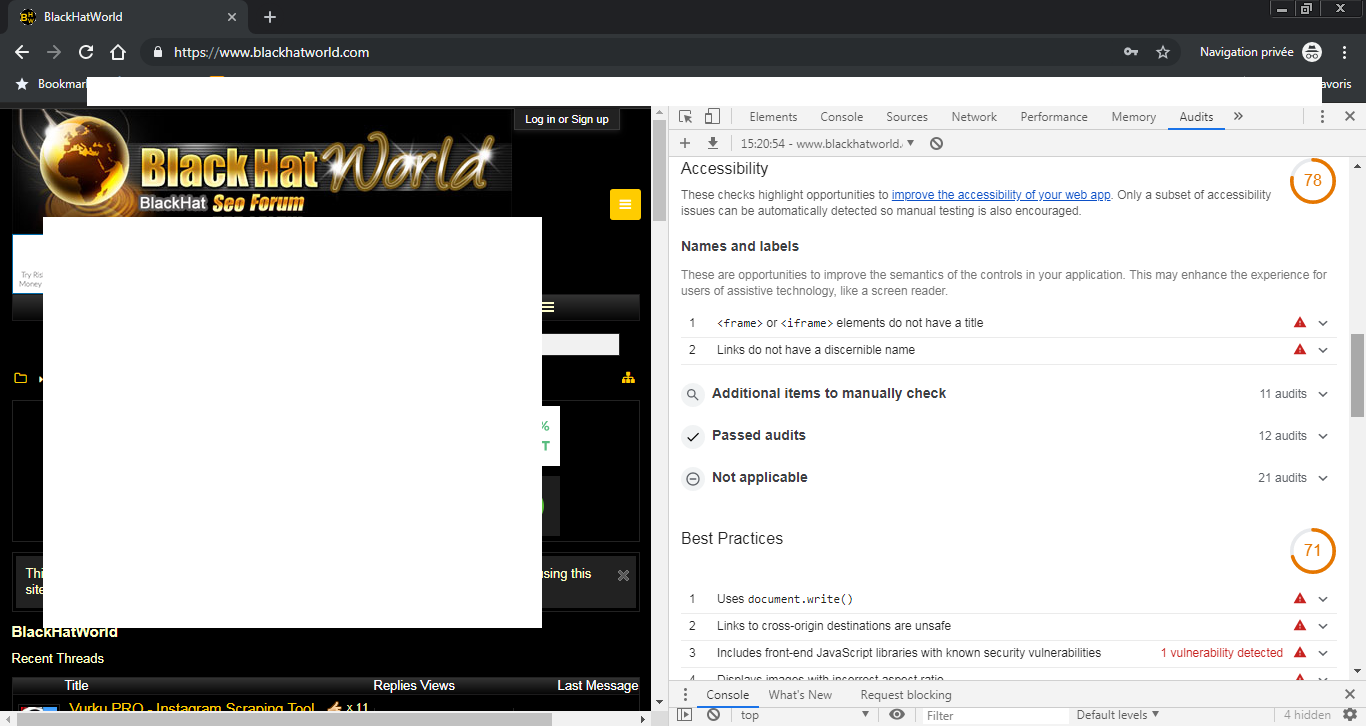The image size is (1366, 726).
Task: Click the incognito profile icon
Action: 1313,52
